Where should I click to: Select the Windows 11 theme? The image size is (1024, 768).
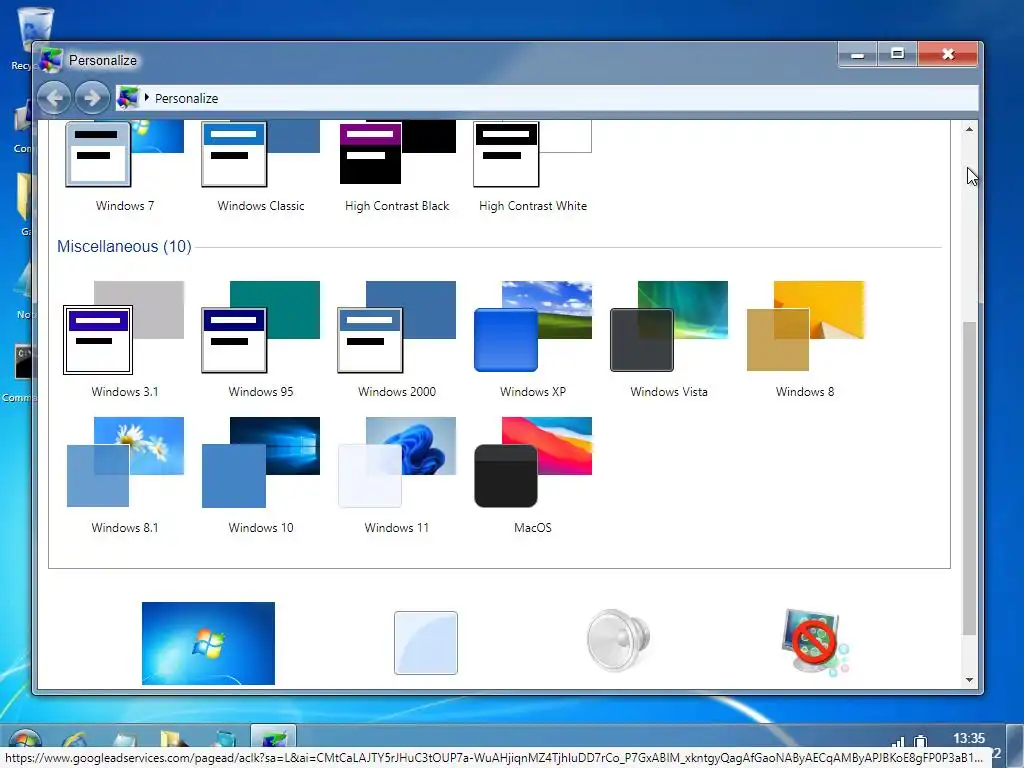point(396,475)
